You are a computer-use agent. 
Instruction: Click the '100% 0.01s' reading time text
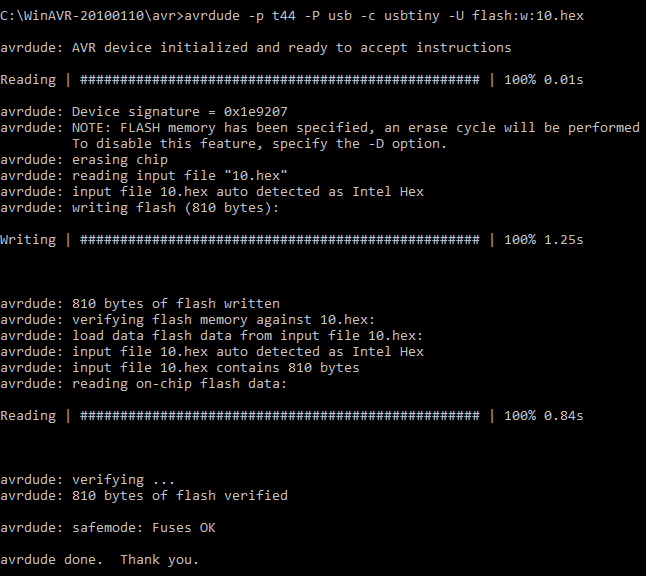pyautogui.click(x=544, y=80)
